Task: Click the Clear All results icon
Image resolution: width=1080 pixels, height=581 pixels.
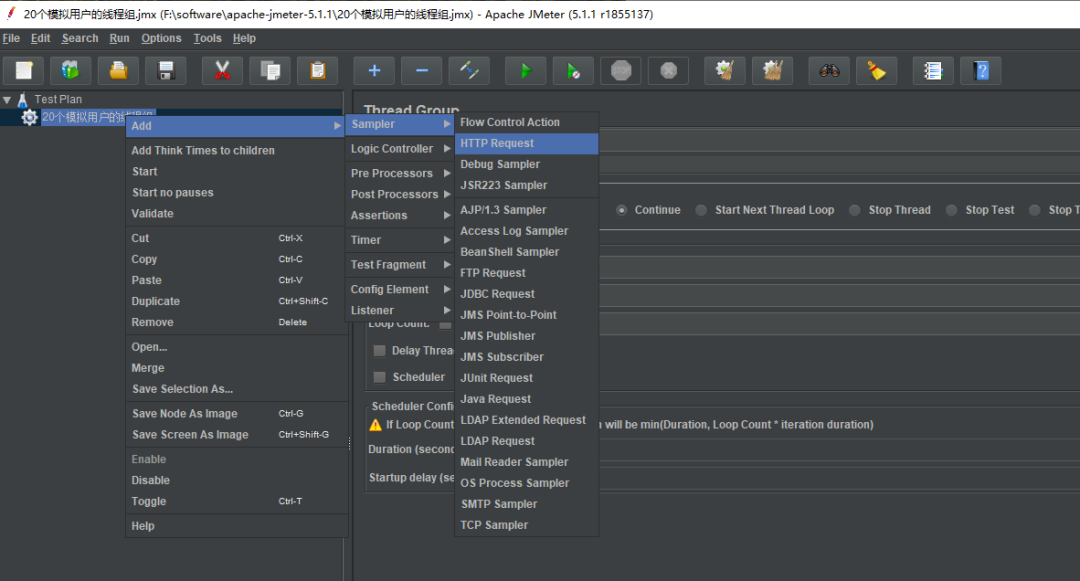Action: tap(773, 70)
